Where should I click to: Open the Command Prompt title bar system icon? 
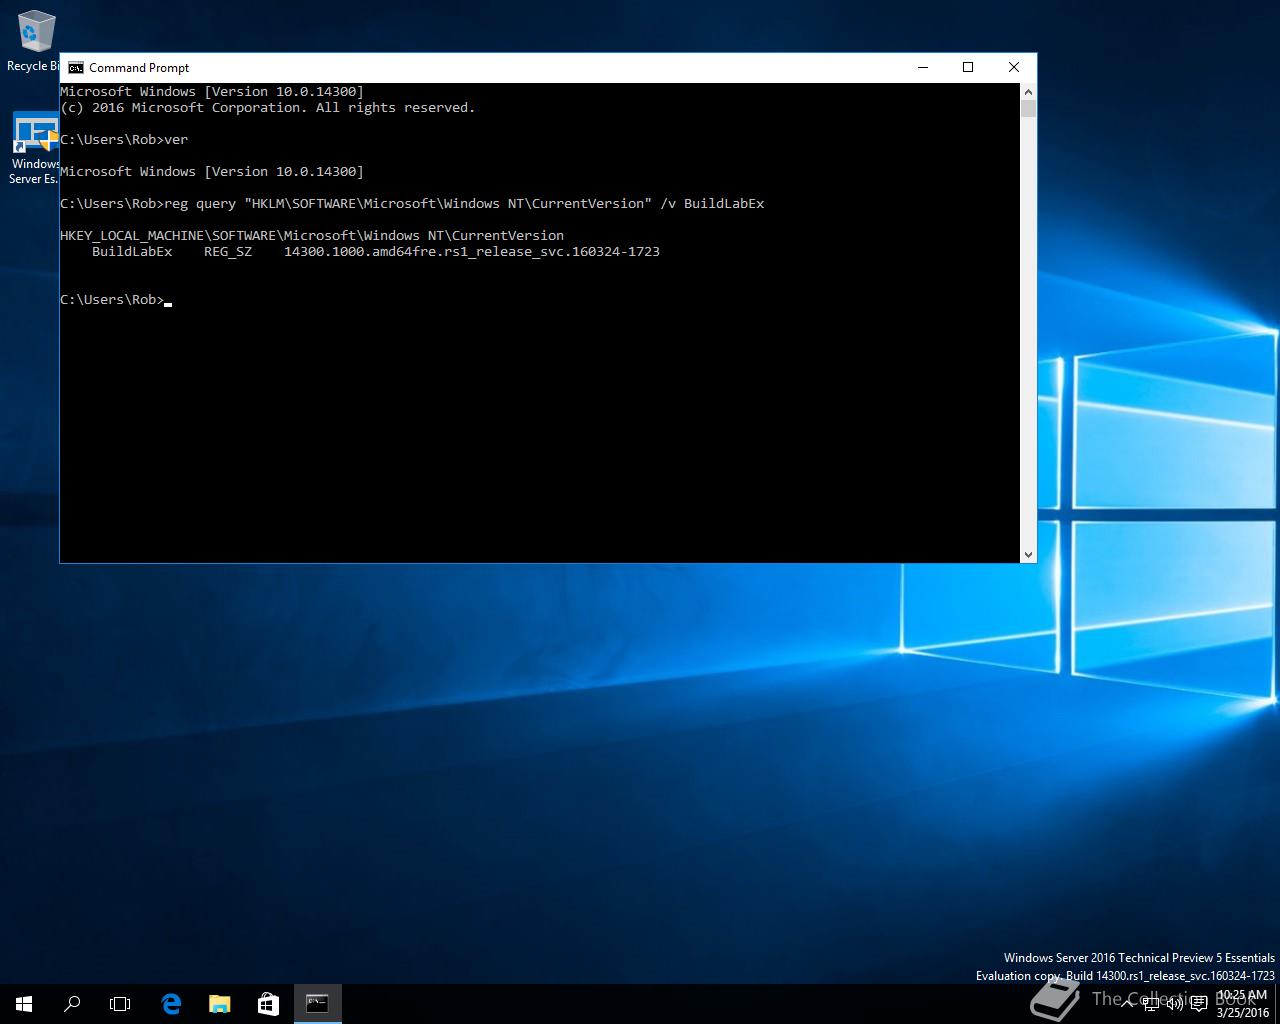(x=76, y=68)
